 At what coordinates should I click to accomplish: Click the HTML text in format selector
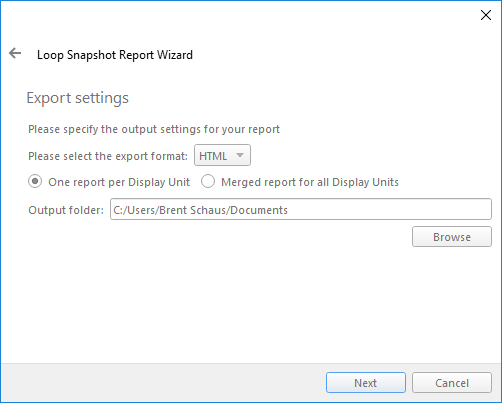pyautogui.click(x=213, y=156)
